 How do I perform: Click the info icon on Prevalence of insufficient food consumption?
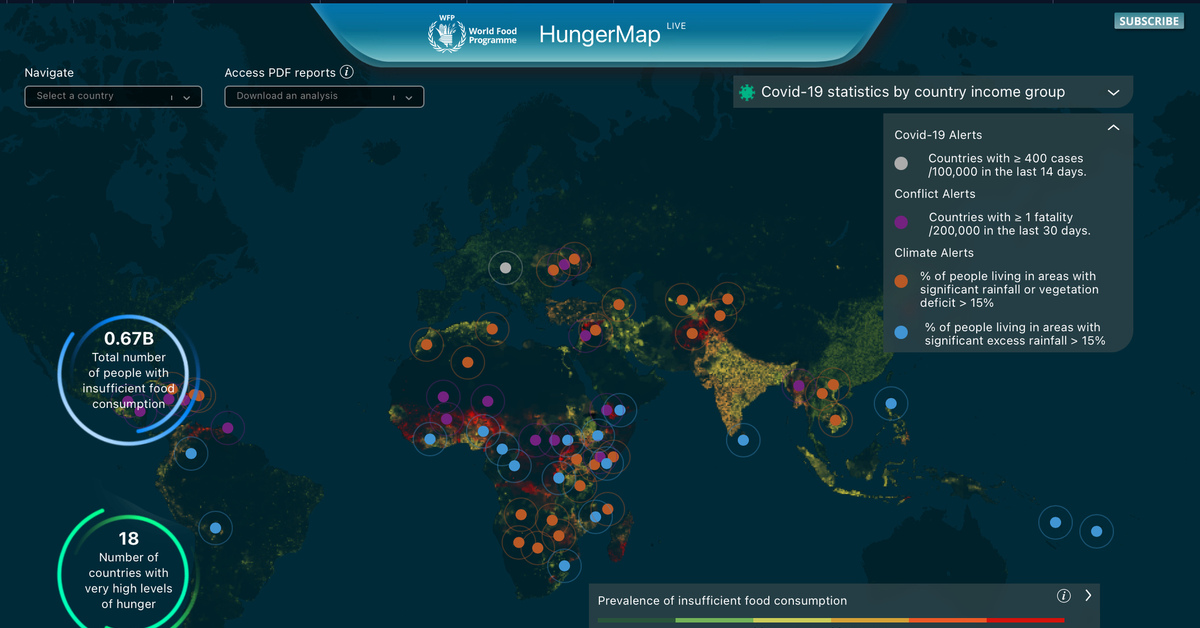(x=1063, y=595)
